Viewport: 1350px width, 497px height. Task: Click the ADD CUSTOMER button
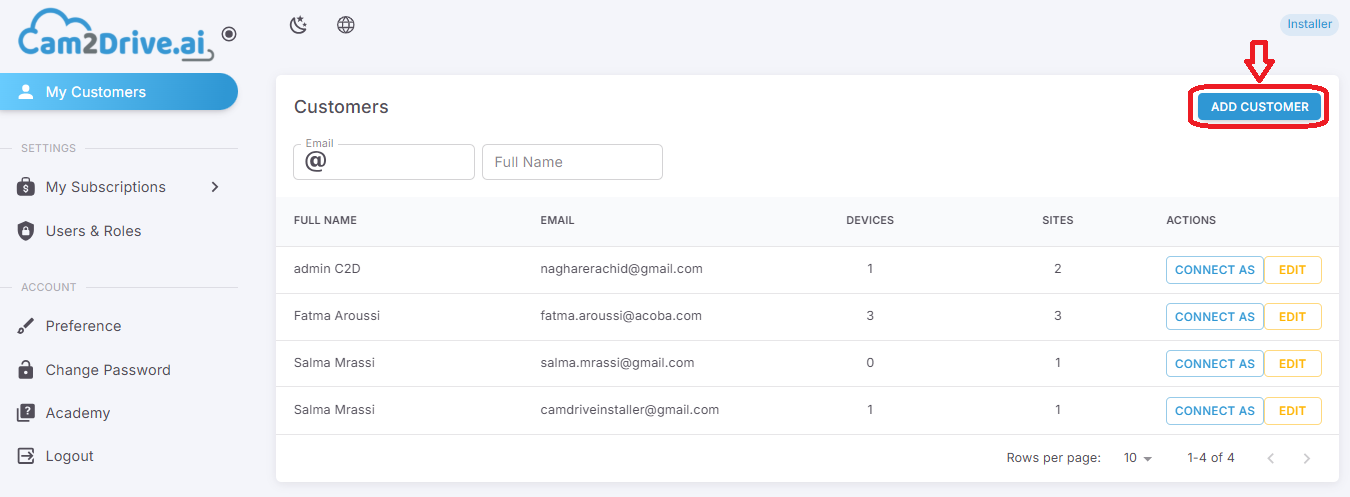point(1259,107)
